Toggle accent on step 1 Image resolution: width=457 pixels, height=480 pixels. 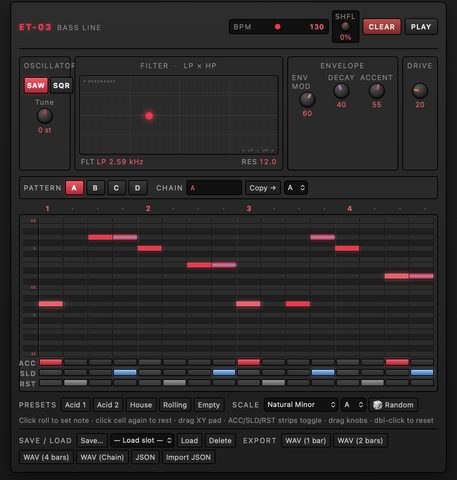click(51, 362)
